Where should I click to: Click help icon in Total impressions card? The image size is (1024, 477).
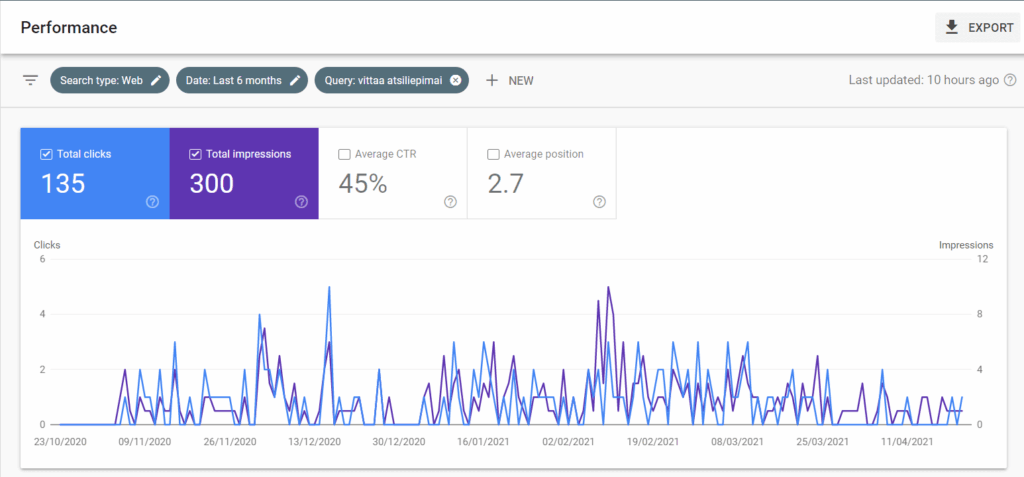301,202
